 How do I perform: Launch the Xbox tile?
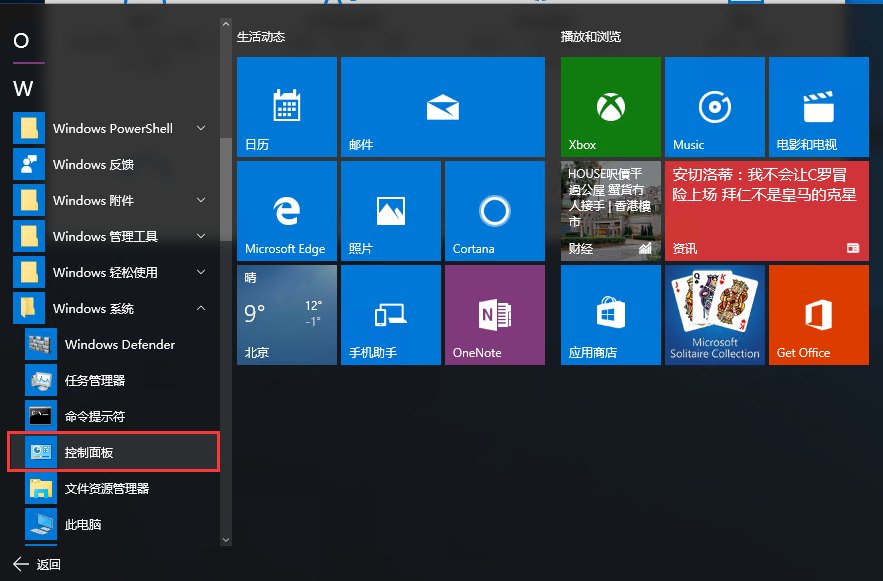[610, 106]
